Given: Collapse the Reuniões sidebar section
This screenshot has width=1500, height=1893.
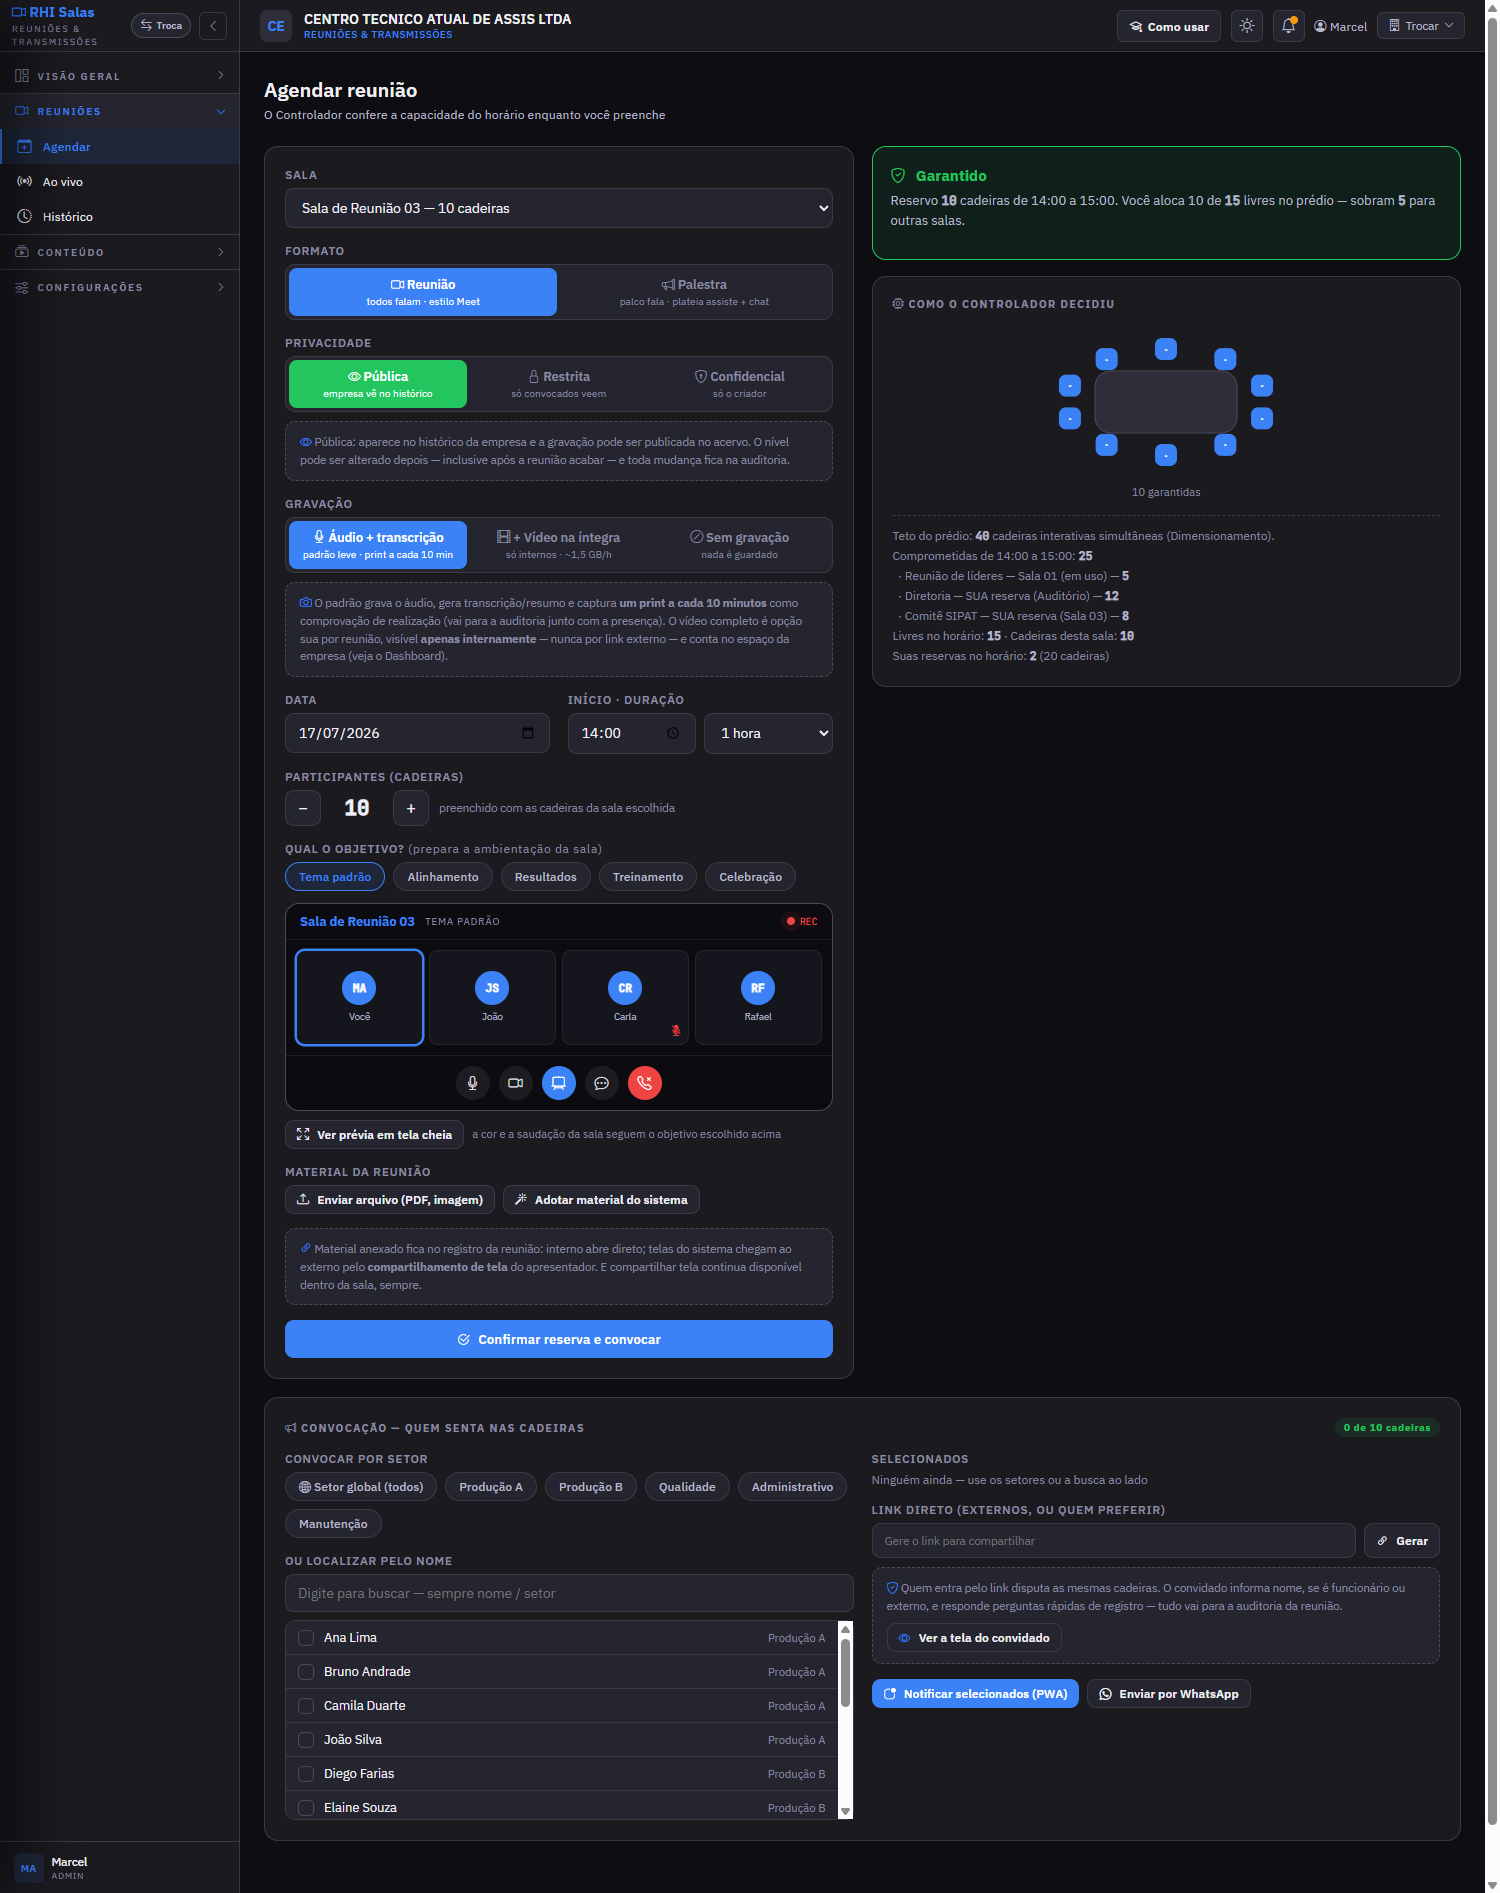Looking at the screenshot, I should (x=119, y=111).
